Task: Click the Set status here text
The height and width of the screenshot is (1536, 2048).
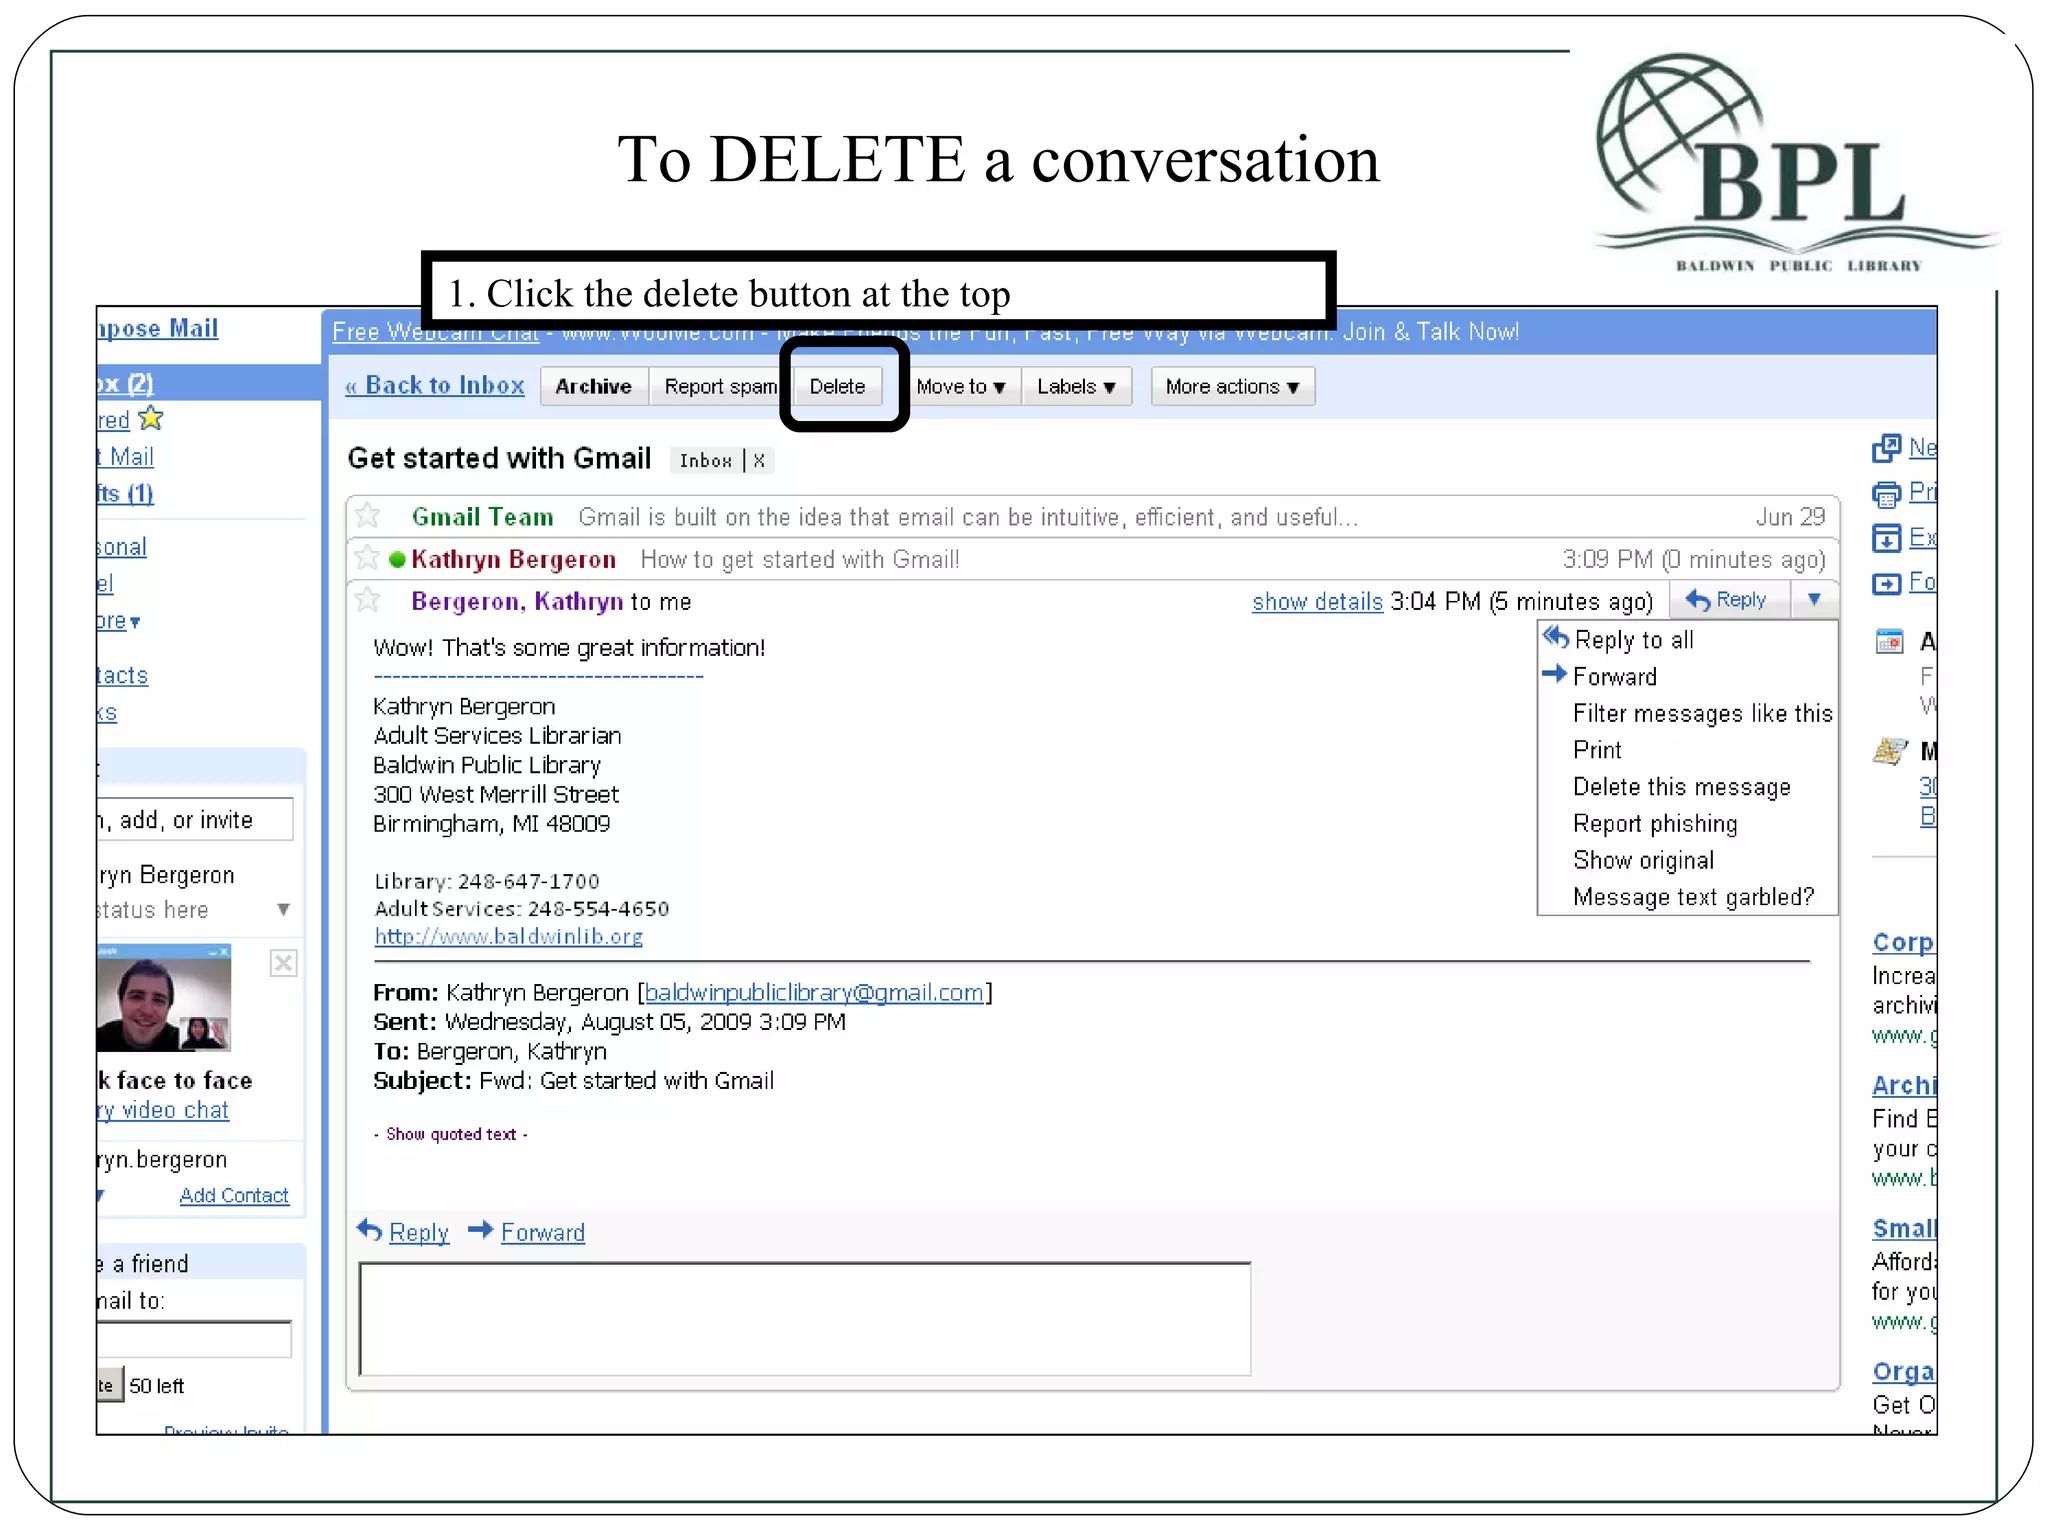Action: pos(153,910)
